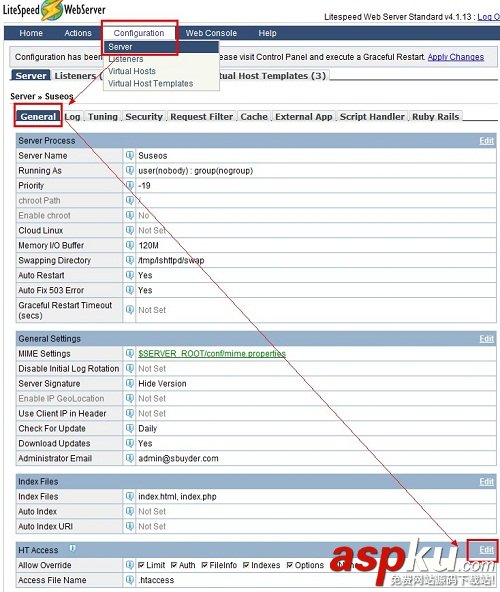This screenshot has width=500, height=592.
Task: Open the Configuration menu
Action: tap(139, 33)
